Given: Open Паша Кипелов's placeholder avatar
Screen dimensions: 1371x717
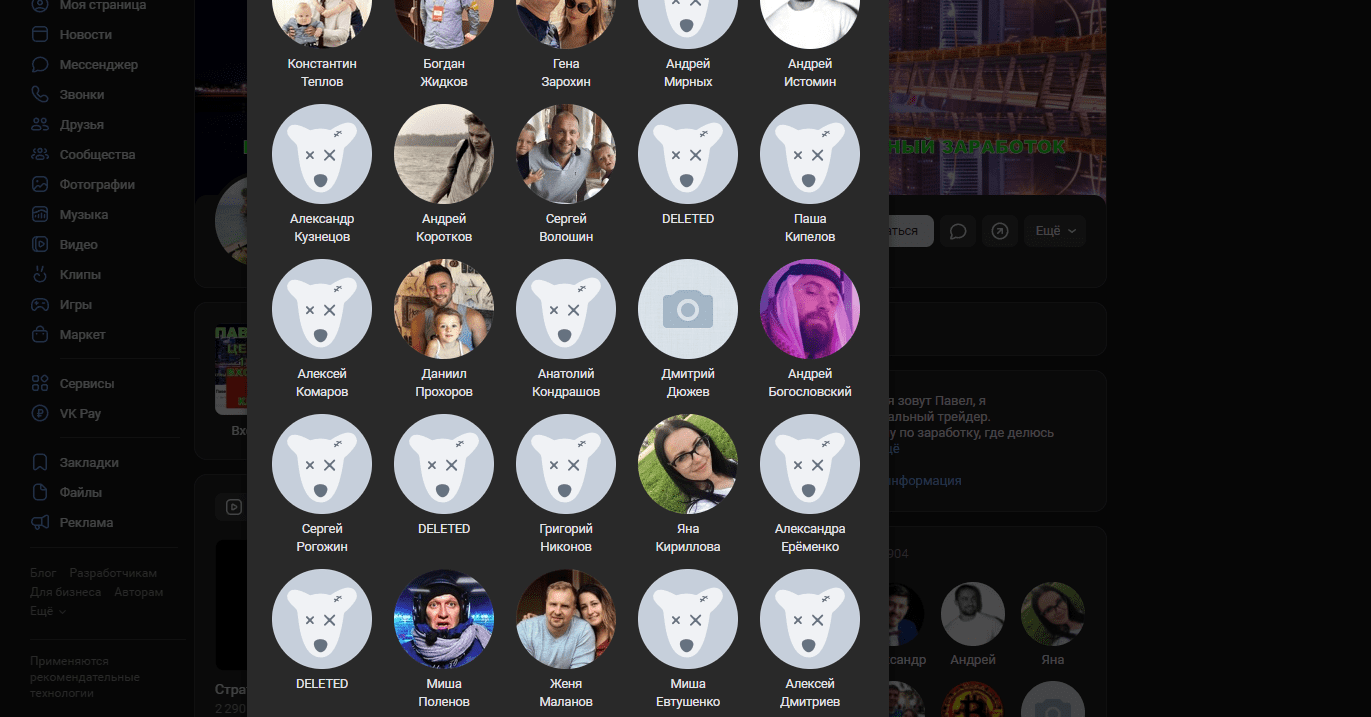Looking at the screenshot, I should [x=810, y=154].
